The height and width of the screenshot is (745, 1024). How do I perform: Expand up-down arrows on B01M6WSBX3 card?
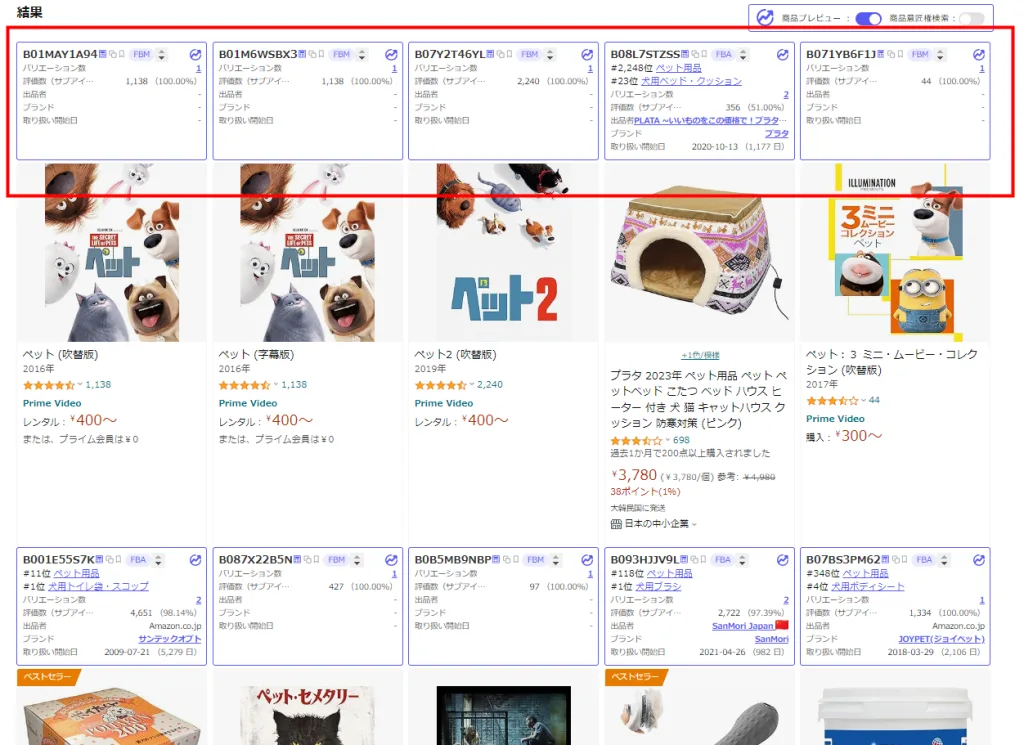(362, 55)
